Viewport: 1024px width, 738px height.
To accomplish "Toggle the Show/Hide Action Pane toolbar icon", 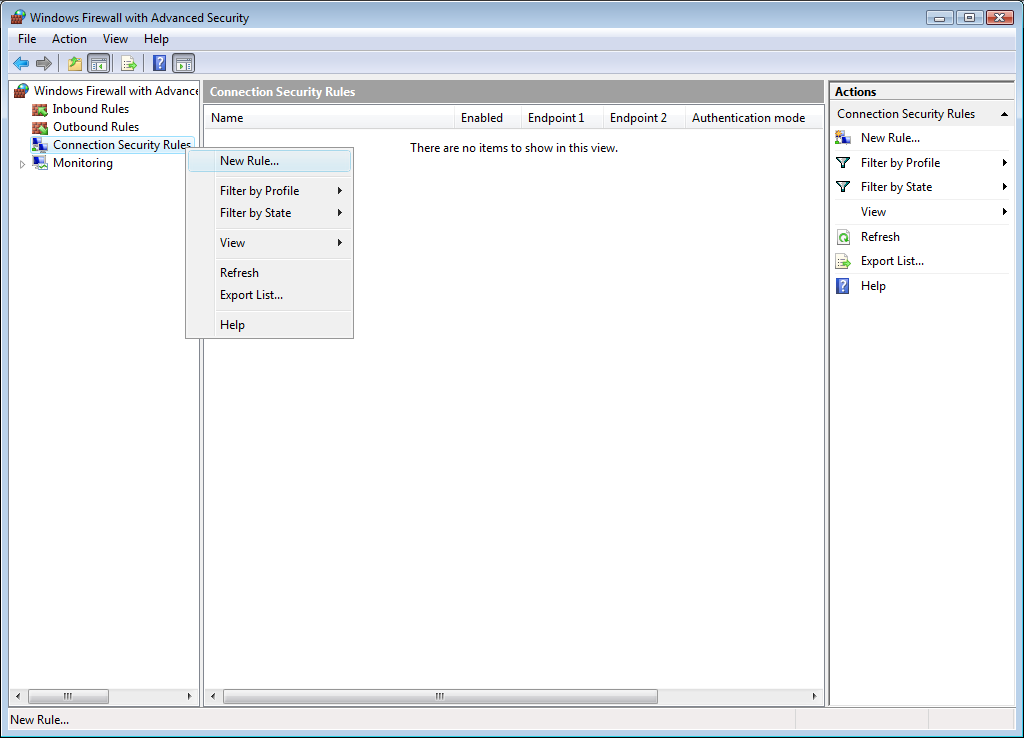I will pyautogui.click(x=184, y=63).
